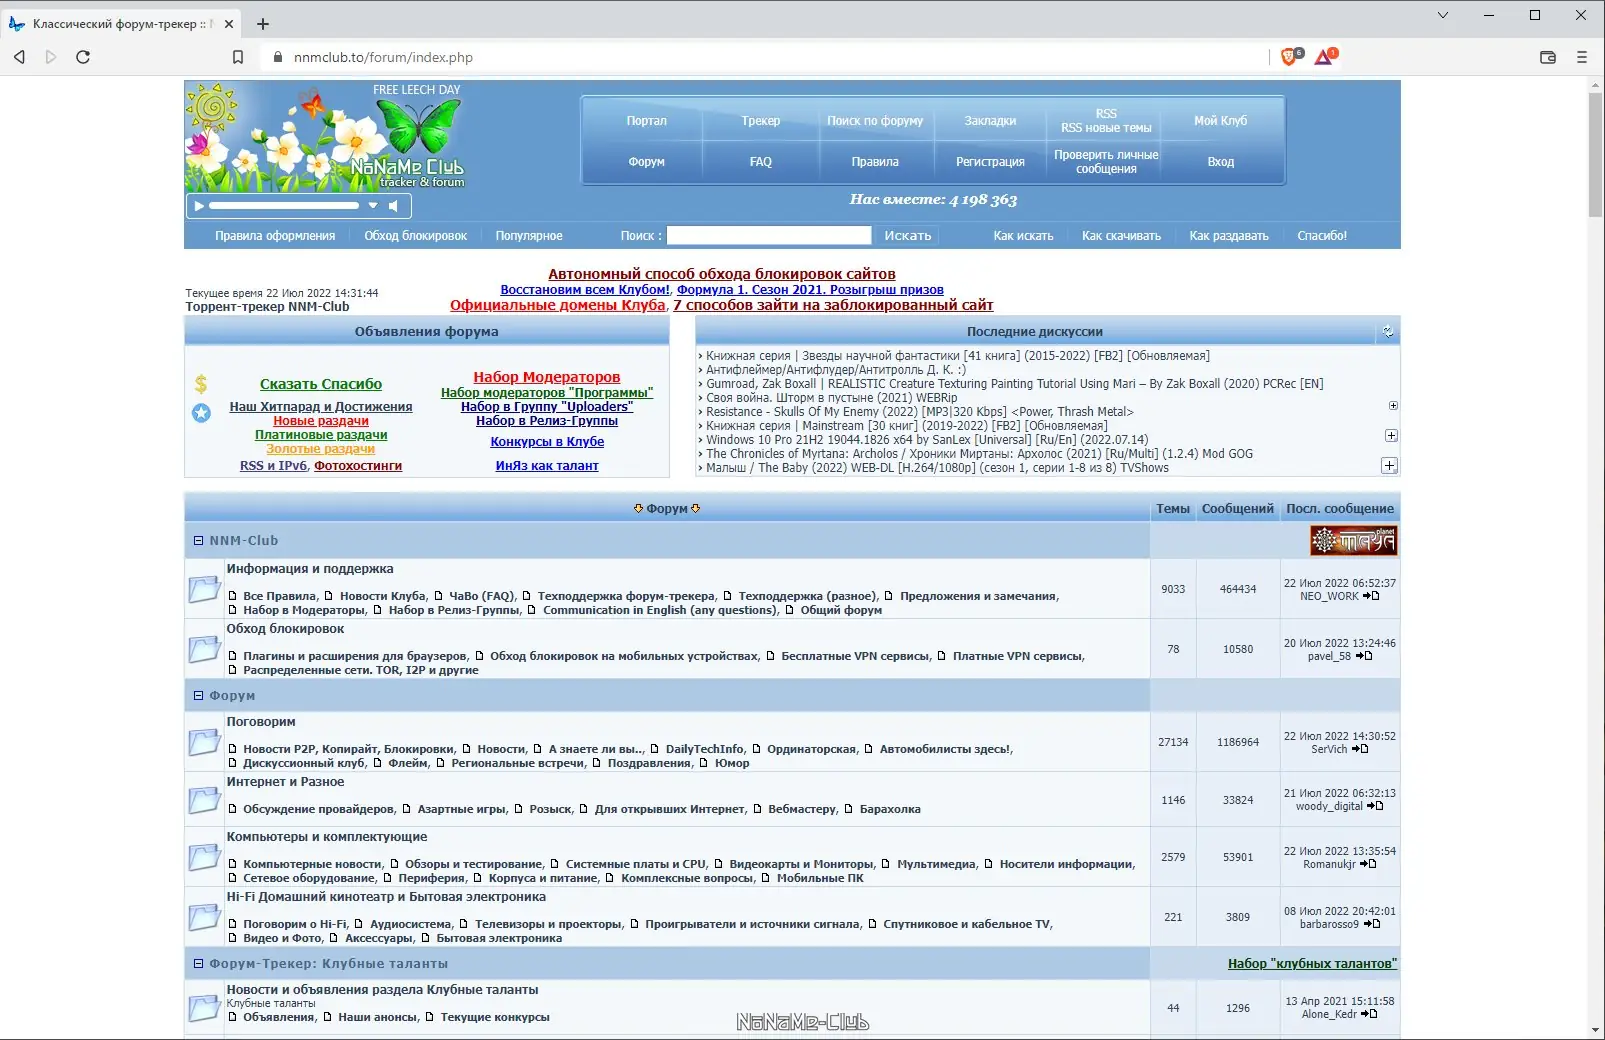Click folder icon for Обход блокировок
The height and width of the screenshot is (1040, 1605).
tap(204, 649)
